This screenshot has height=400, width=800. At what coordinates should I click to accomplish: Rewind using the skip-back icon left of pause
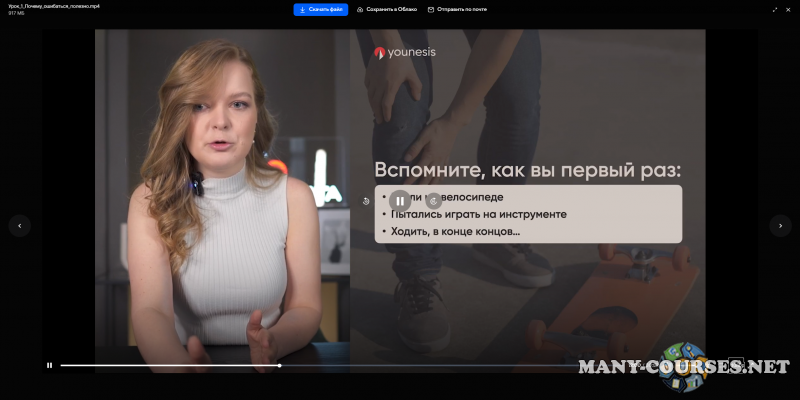367,200
